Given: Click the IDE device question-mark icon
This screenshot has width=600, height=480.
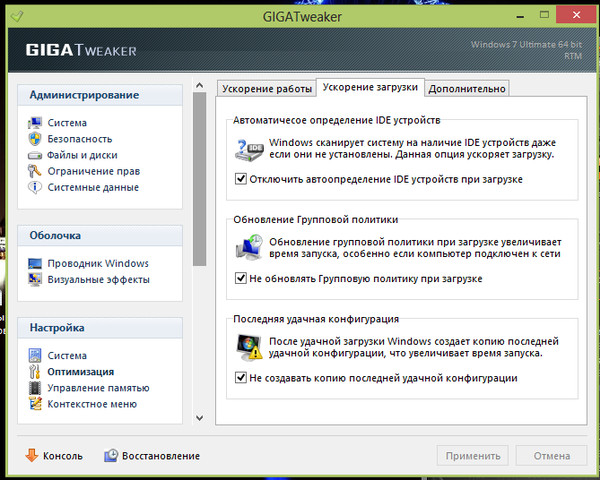Looking at the screenshot, I should point(249,150).
